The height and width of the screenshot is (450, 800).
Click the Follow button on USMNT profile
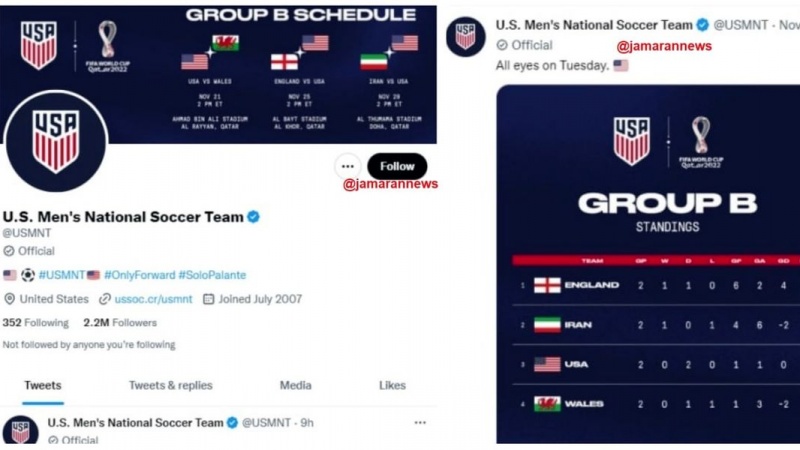tap(397, 166)
